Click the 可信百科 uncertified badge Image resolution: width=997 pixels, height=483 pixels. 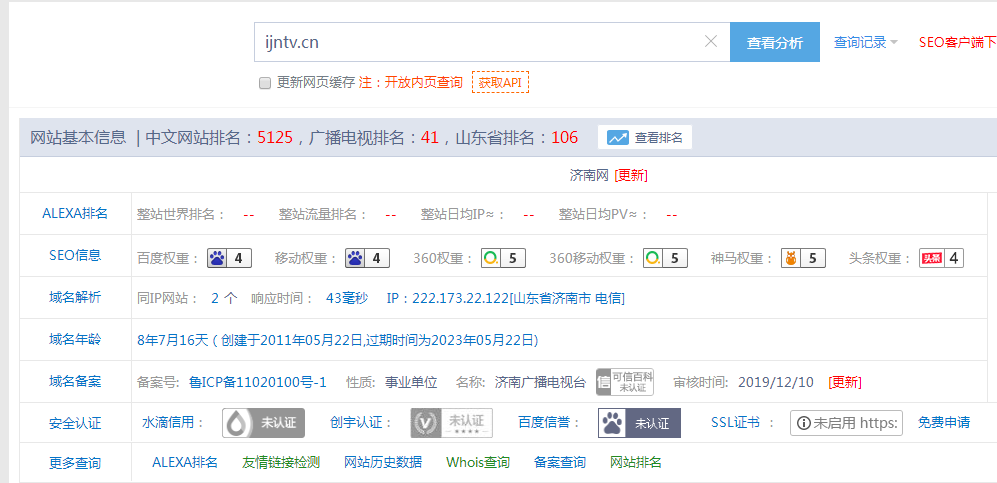(624, 382)
